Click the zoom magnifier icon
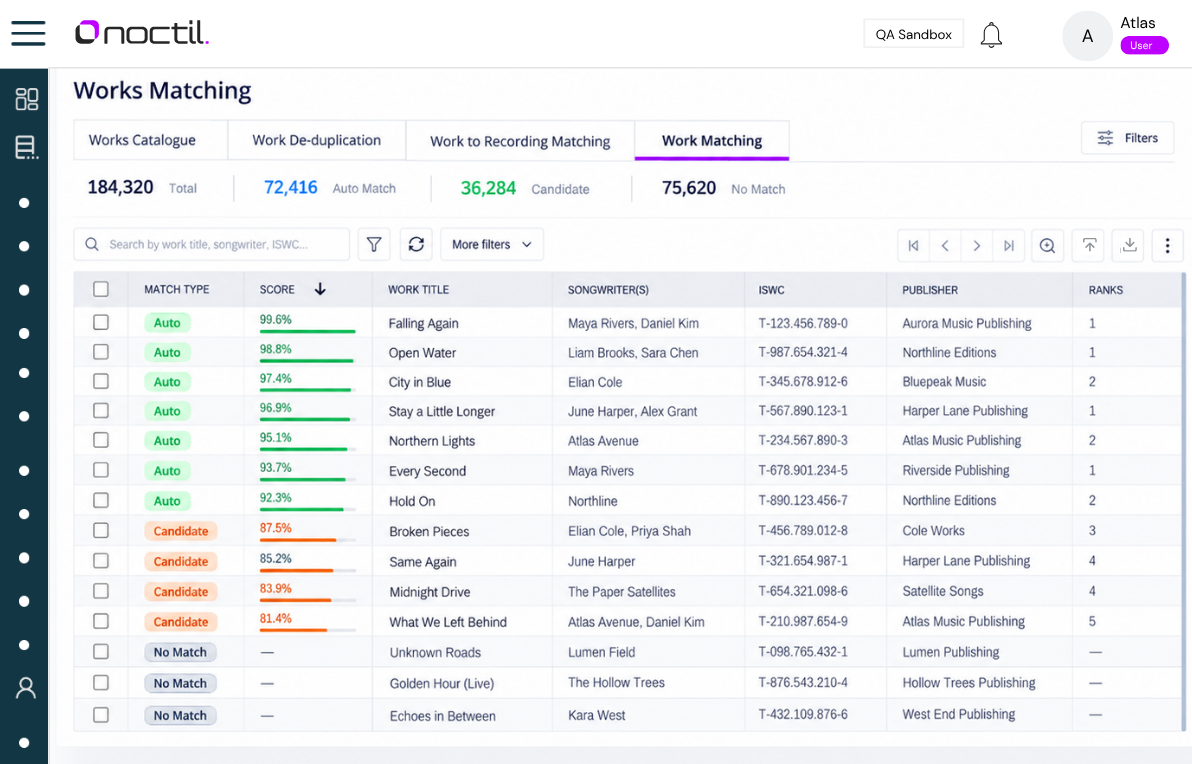The image size is (1192, 764). [1048, 246]
